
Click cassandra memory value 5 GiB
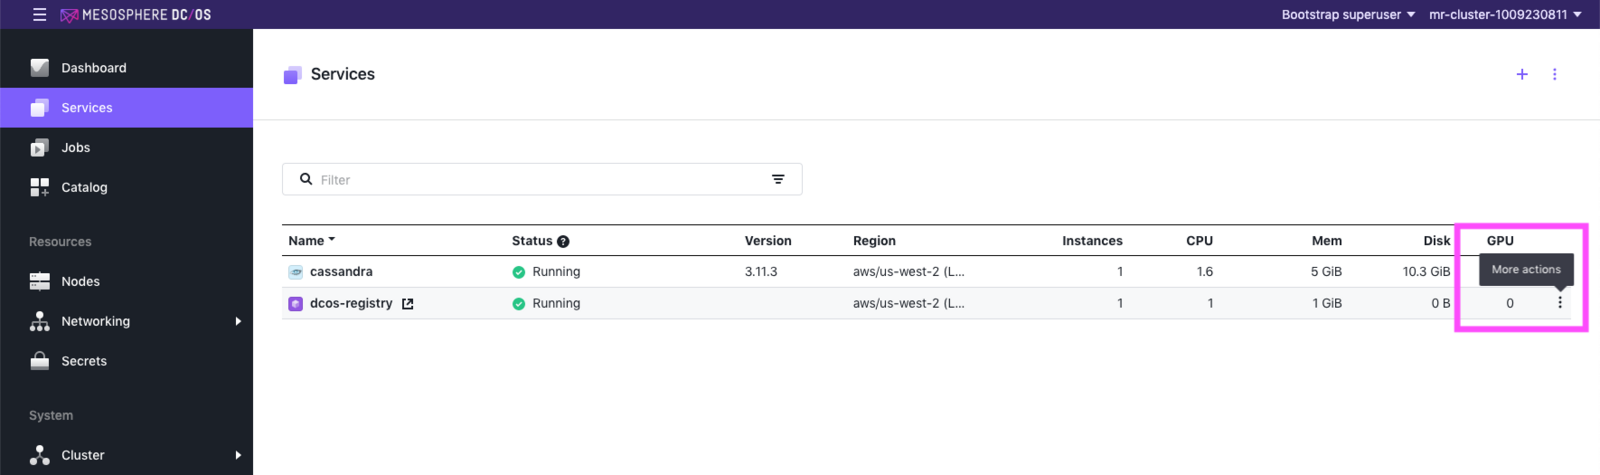pyautogui.click(x=1327, y=272)
